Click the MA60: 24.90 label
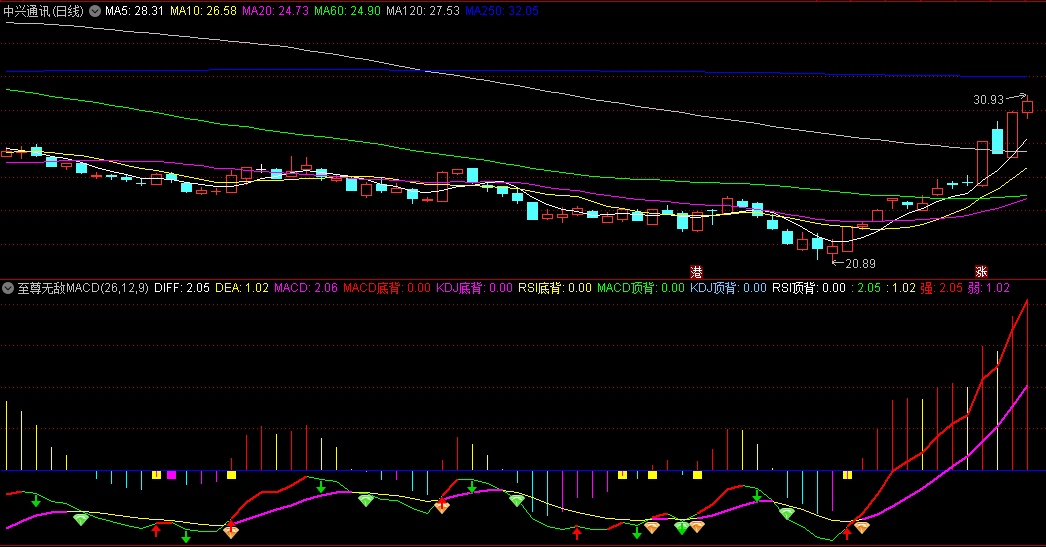The height and width of the screenshot is (547, 1046). 348,11
